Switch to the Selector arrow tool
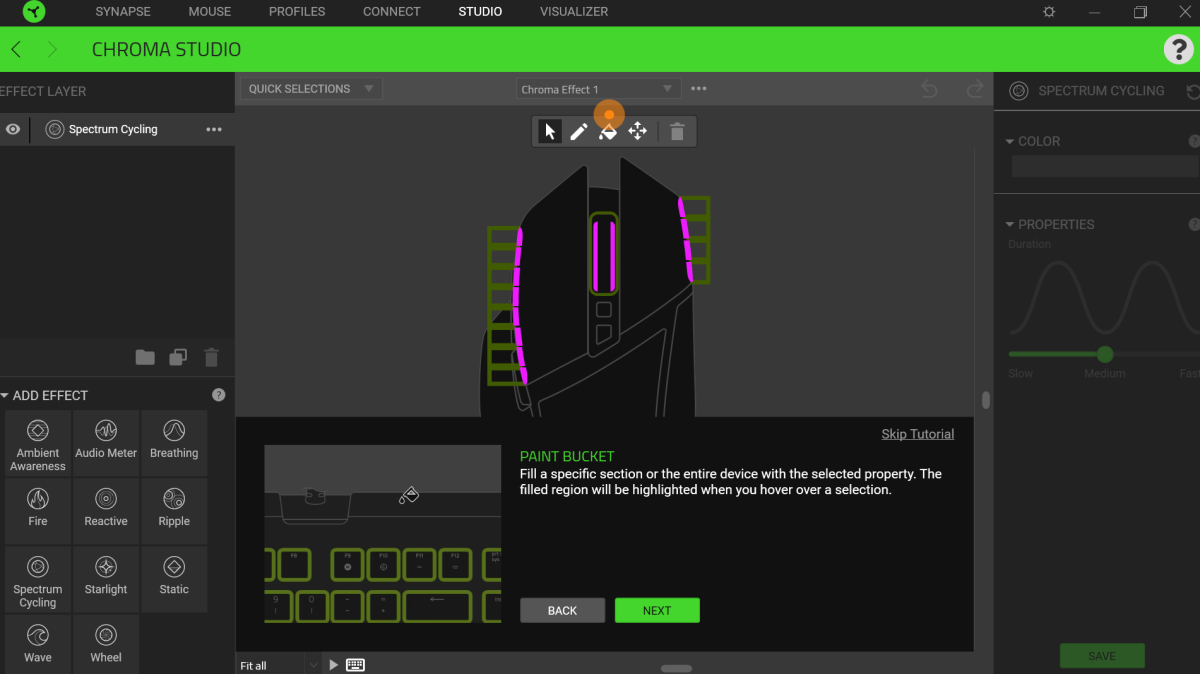 tap(549, 130)
